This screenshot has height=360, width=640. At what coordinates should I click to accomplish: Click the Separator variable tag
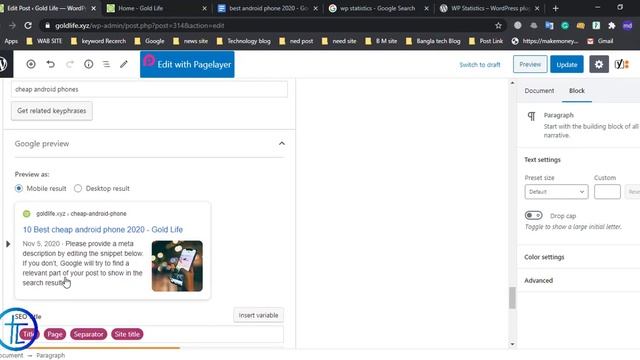89,334
